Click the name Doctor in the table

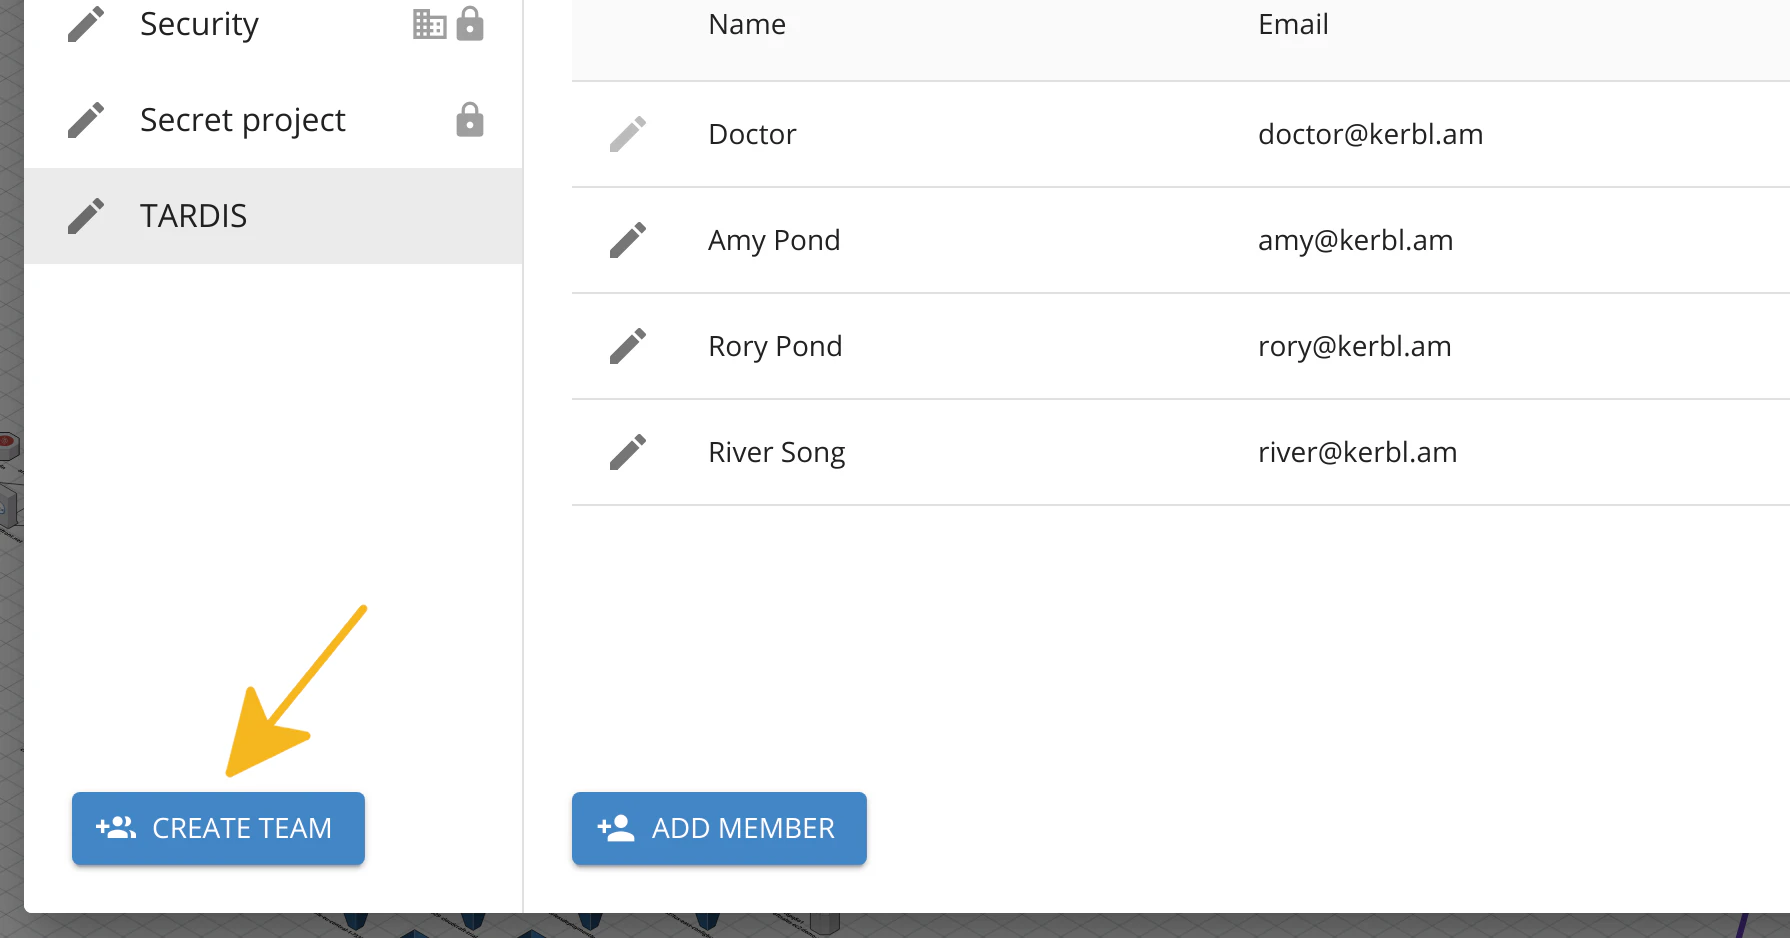pyautogui.click(x=752, y=134)
